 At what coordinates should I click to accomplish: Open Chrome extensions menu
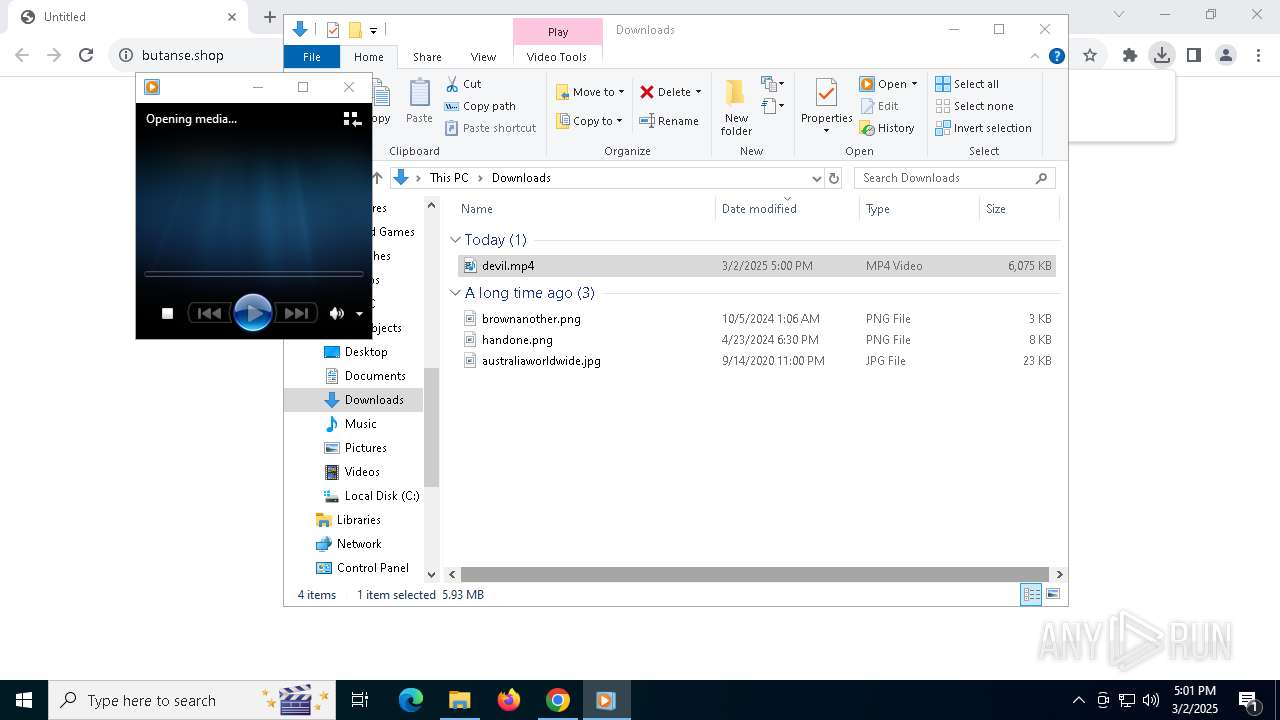tap(1130, 56)
